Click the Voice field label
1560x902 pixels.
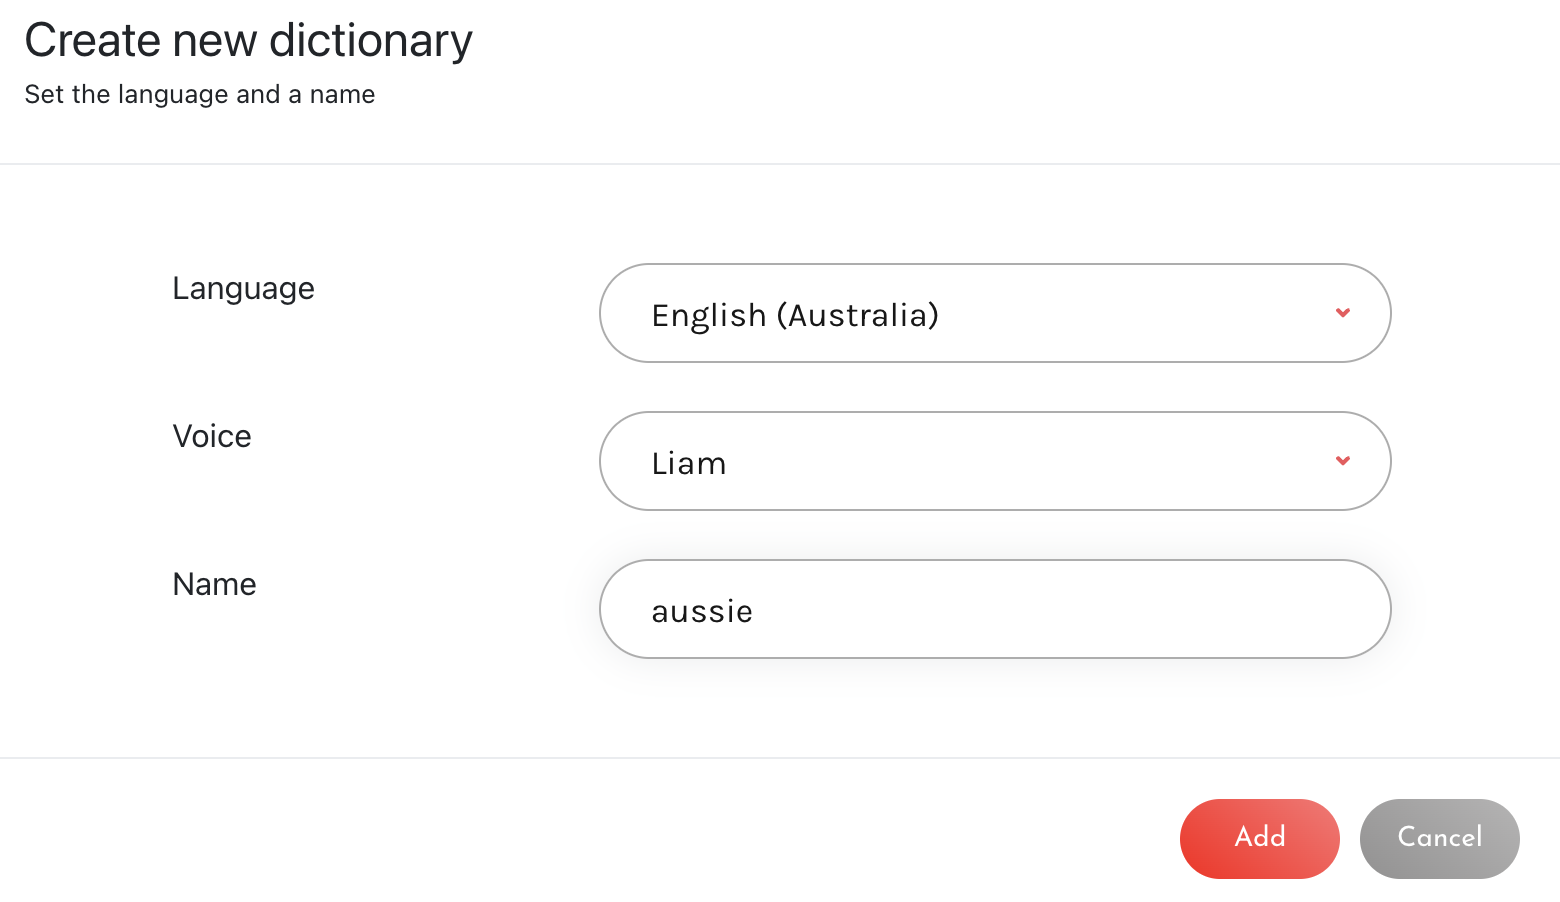click(x=212, y=436)
